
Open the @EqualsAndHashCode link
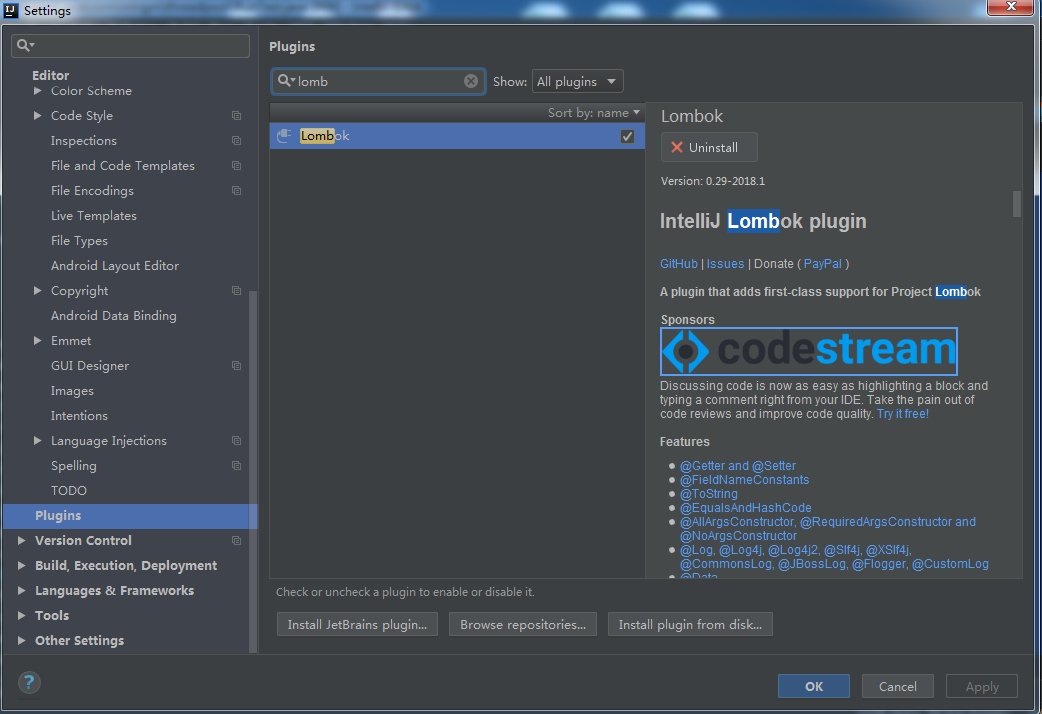[x=746, y=508]
